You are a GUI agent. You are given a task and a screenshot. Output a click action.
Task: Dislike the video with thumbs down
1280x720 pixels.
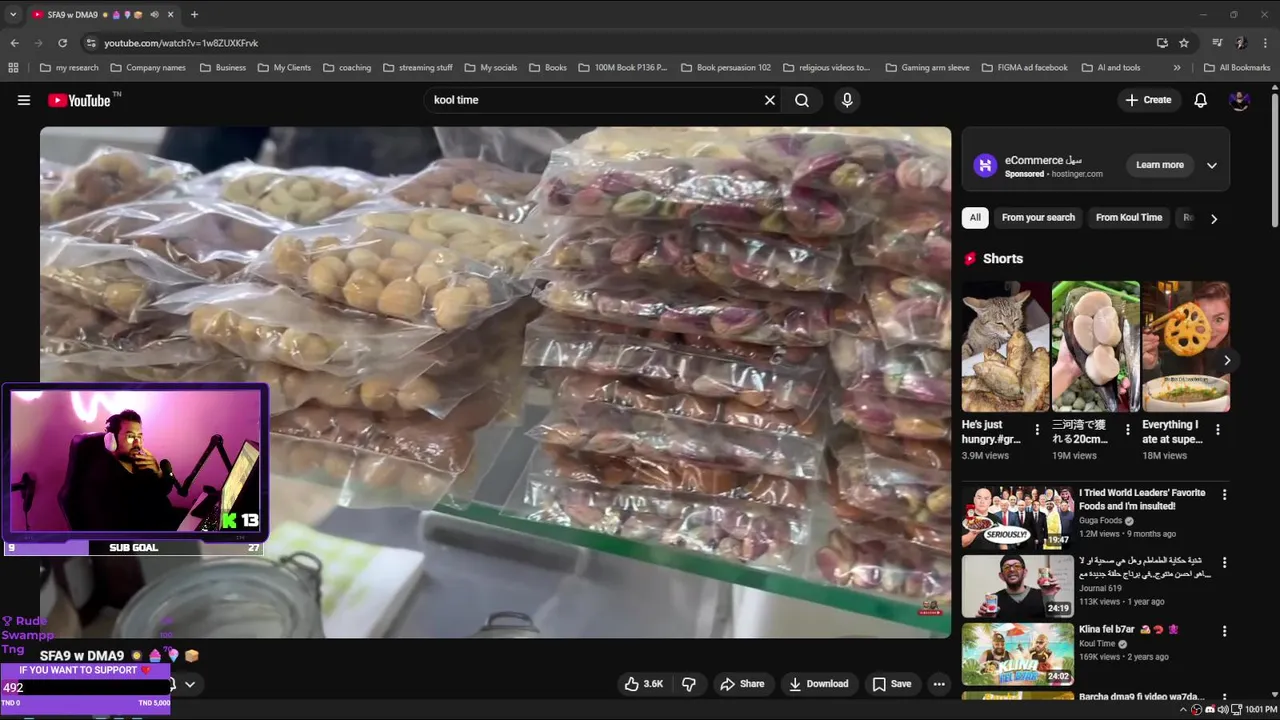click(x=689, y=684)
